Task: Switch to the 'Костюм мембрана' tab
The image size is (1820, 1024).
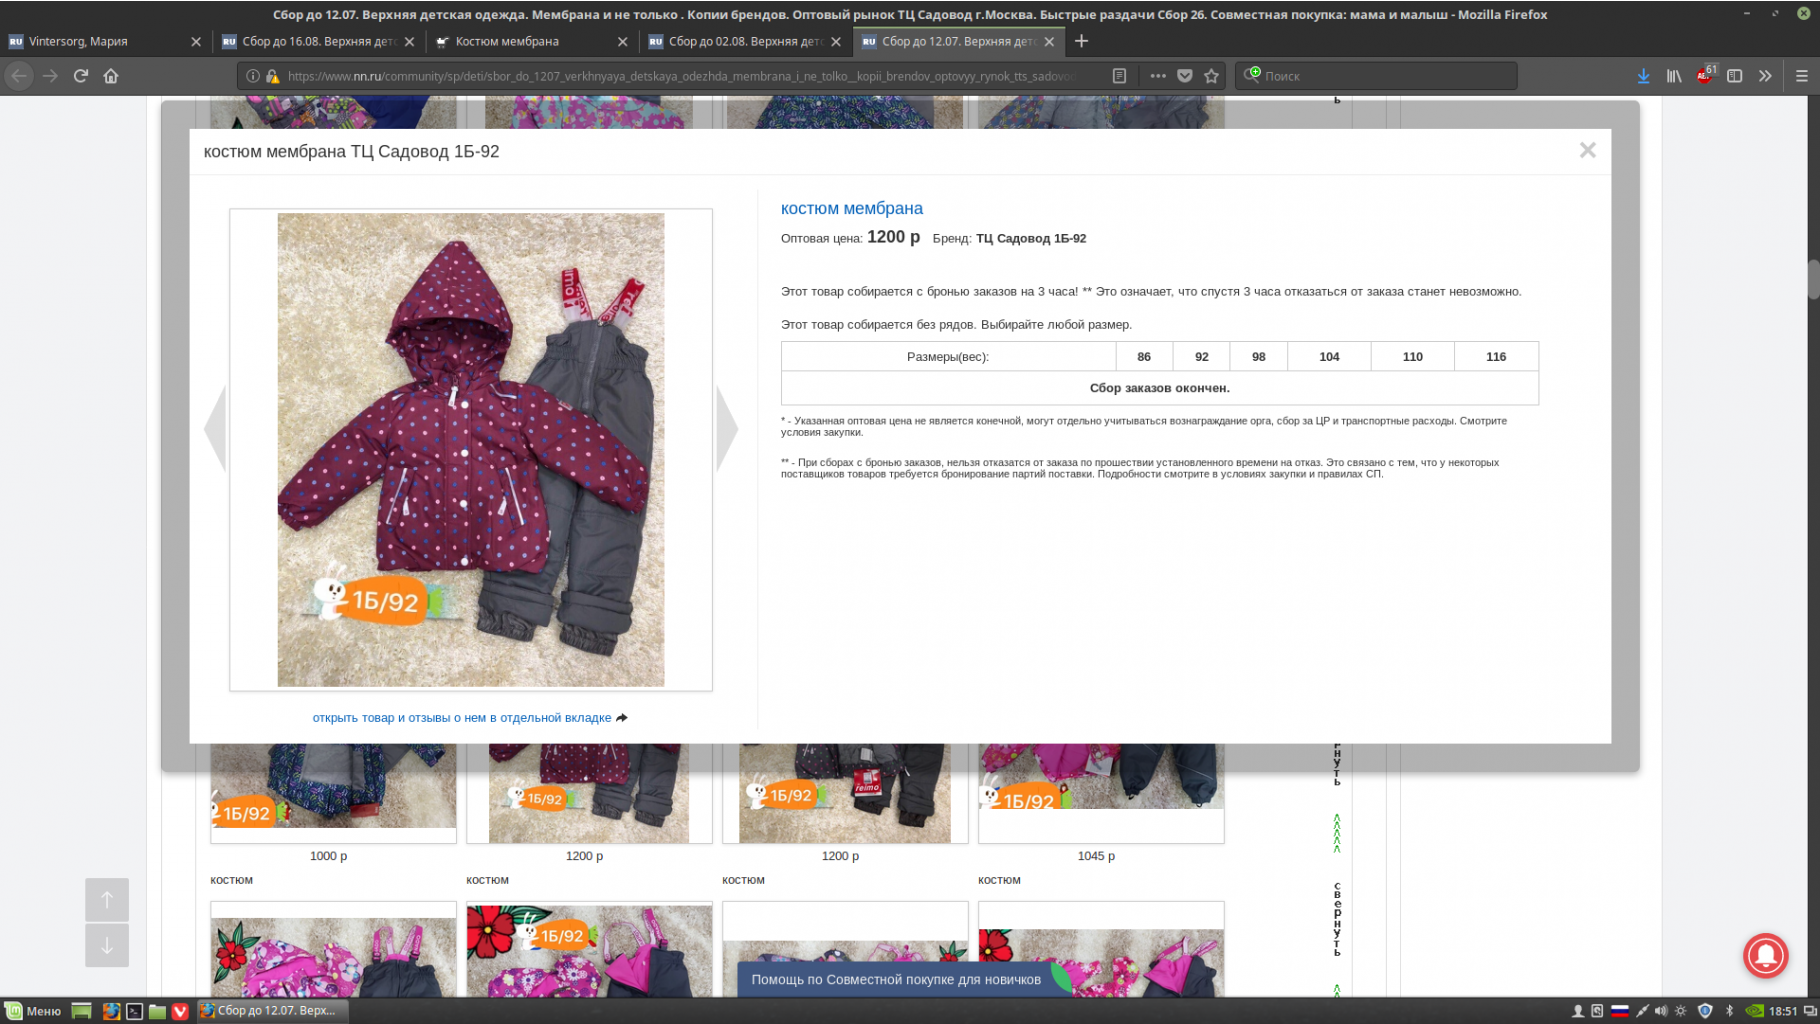Action: (531, 41)
